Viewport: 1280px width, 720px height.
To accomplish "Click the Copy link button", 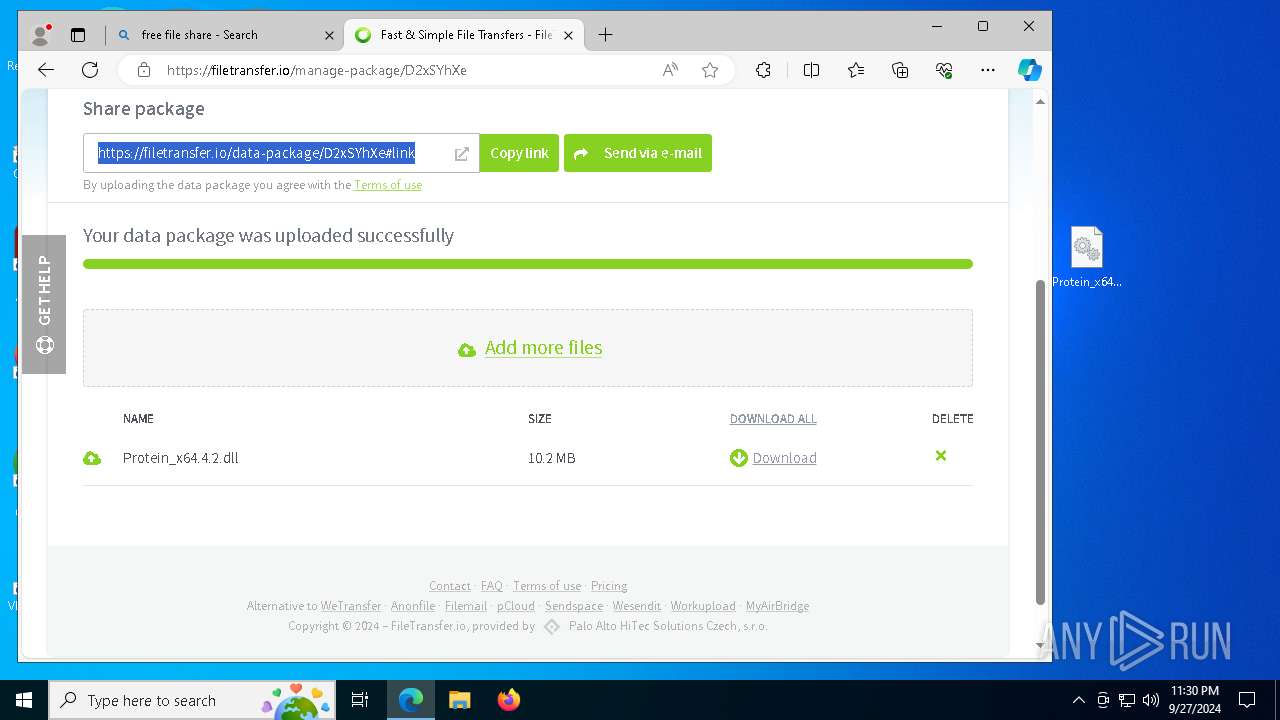I will point(519,153).
